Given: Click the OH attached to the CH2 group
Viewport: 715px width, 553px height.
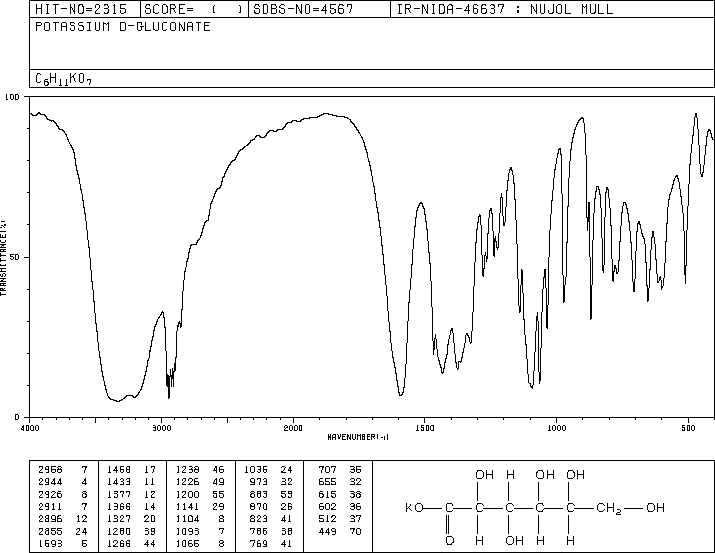Looking at the screenshot, I should [655, 507].
